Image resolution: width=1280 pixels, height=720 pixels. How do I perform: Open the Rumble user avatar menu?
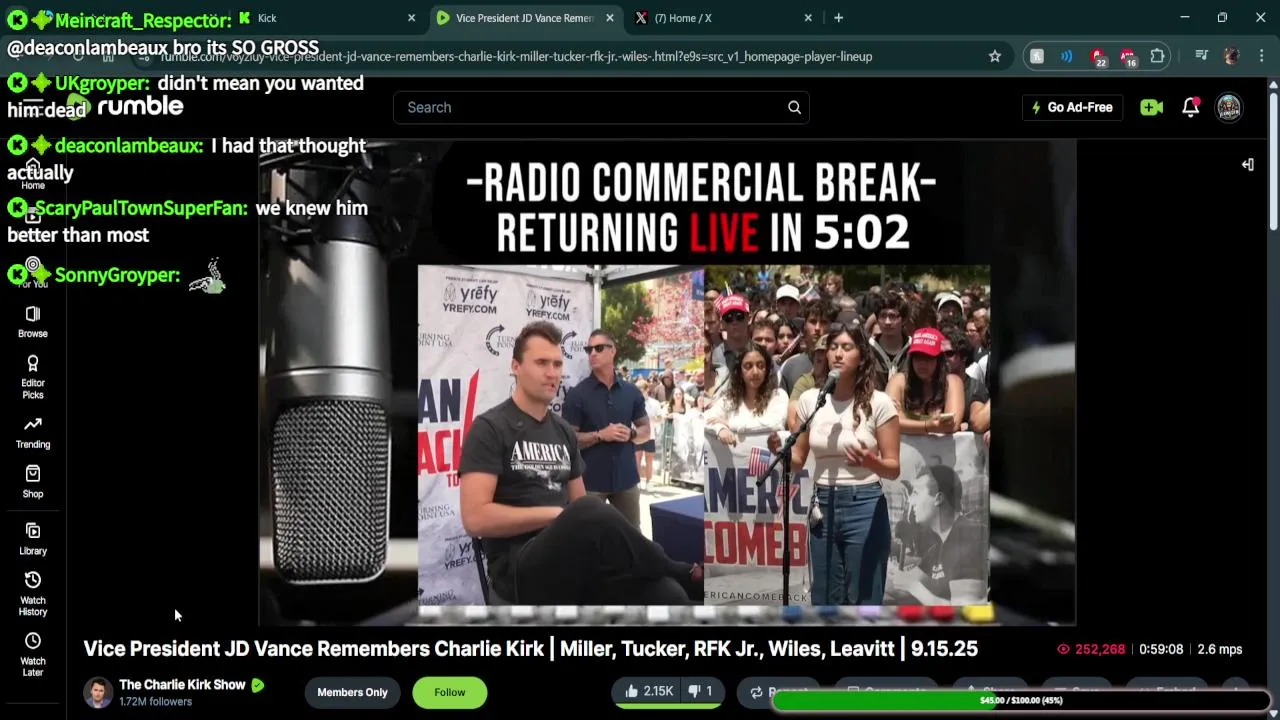point(1228,107)
